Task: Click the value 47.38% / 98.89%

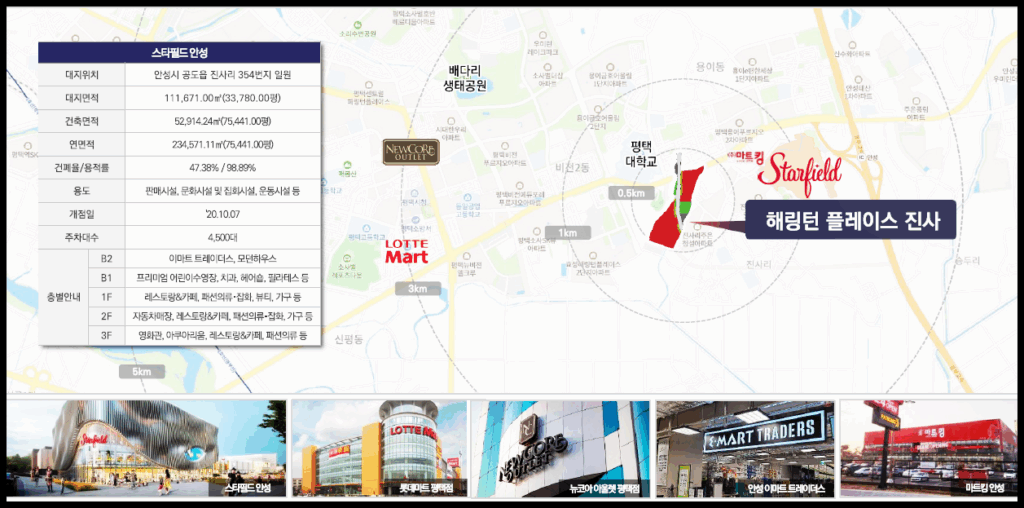Action: (x=223, y=168)
